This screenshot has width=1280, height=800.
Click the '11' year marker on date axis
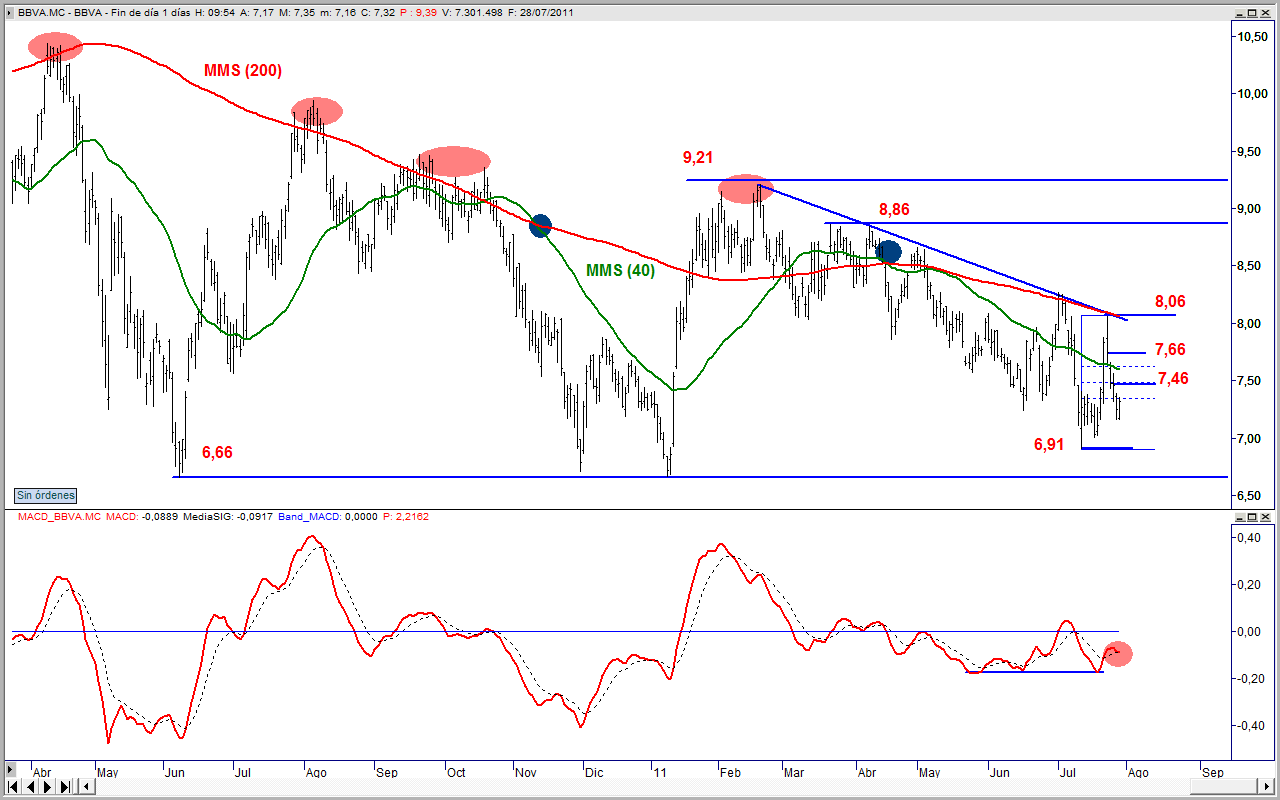coord(658,772)
